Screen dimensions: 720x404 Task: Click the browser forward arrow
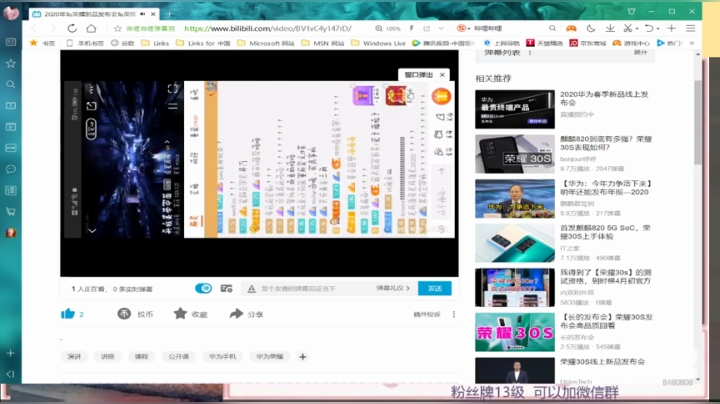pos(52,28)
